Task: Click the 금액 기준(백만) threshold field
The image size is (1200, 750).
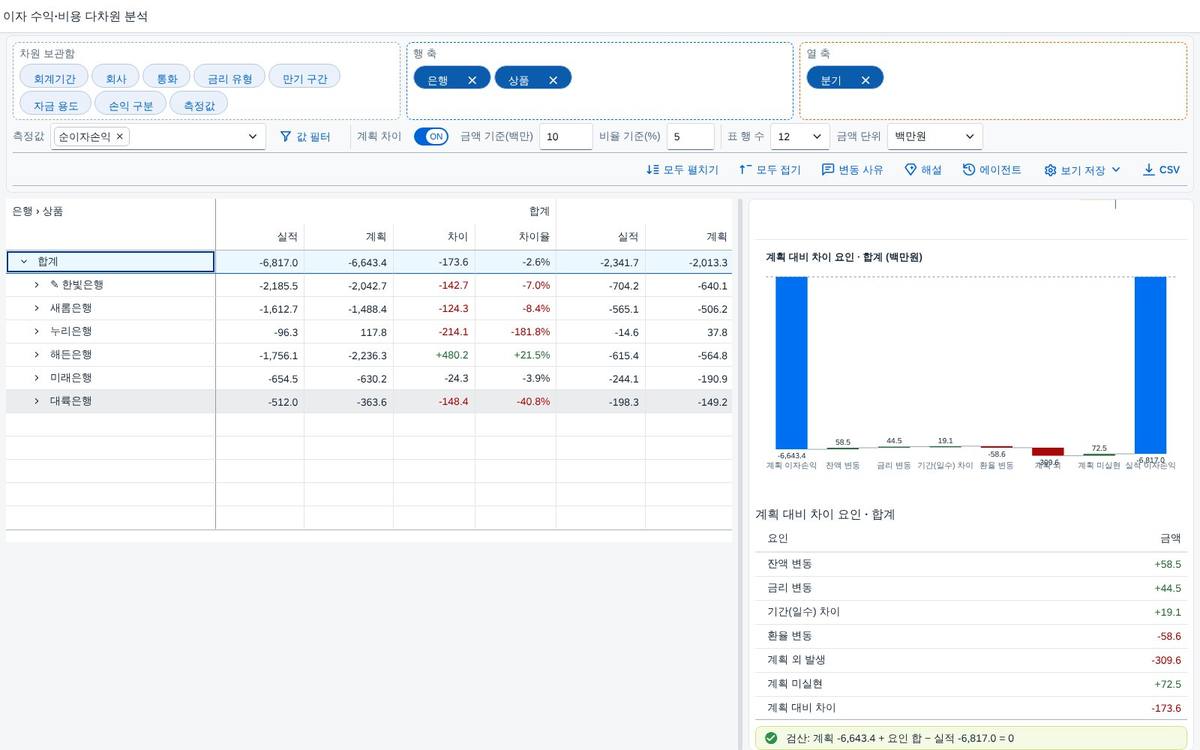Action: tap(566, 137)
